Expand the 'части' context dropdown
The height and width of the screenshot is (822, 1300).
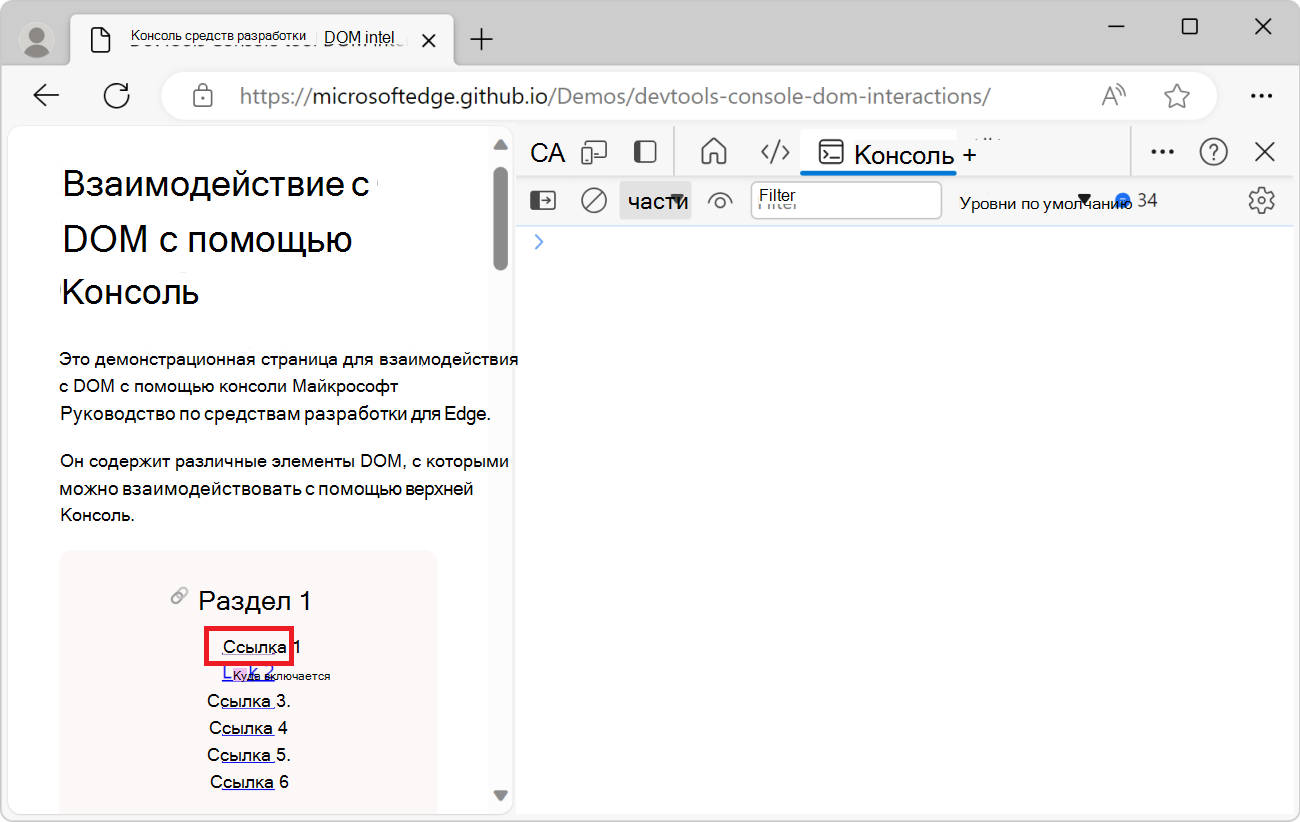point(655,200)
